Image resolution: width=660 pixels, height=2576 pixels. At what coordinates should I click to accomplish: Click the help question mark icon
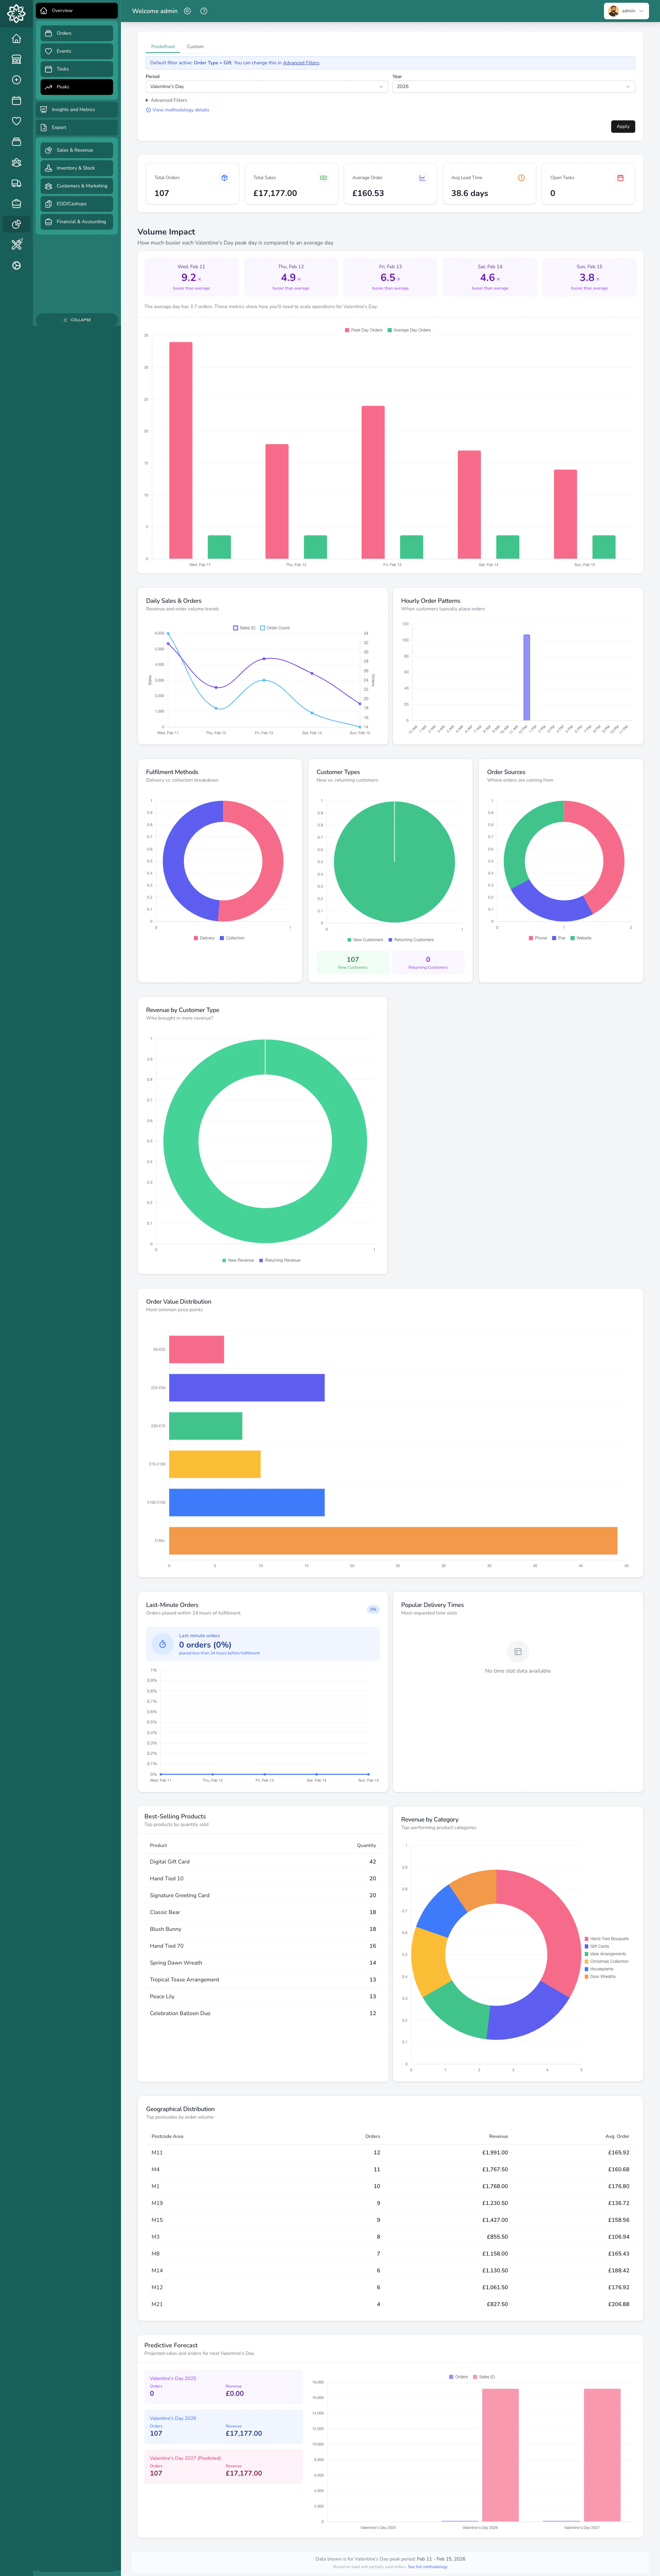pos(204,11)
